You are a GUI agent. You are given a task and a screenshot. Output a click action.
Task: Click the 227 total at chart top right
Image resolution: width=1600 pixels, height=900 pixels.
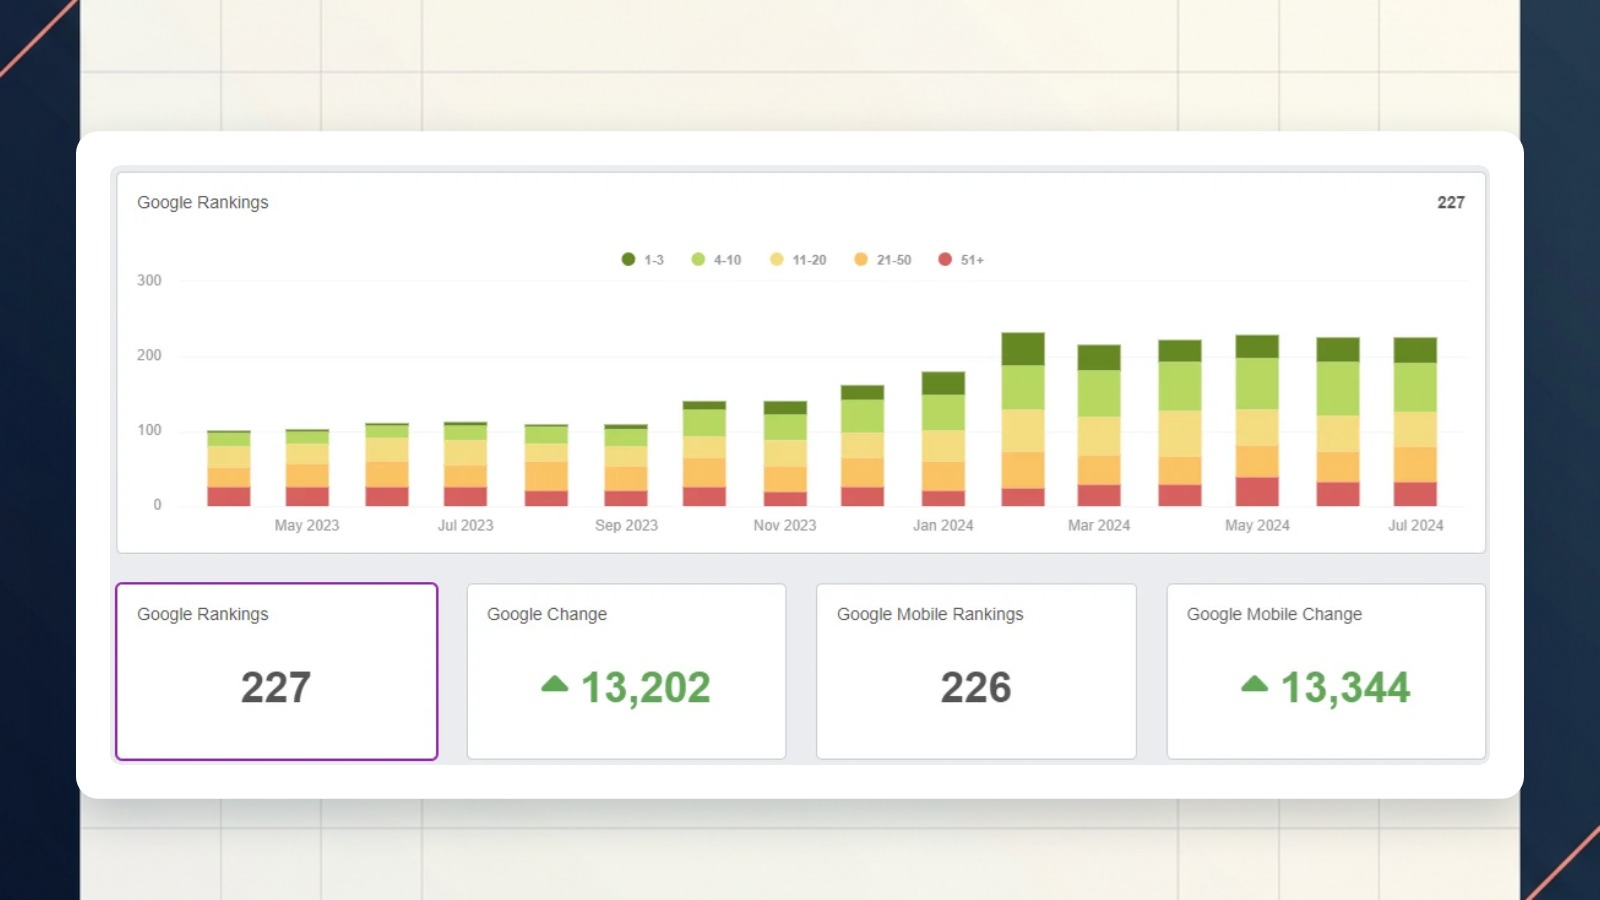coord(1451,202)
